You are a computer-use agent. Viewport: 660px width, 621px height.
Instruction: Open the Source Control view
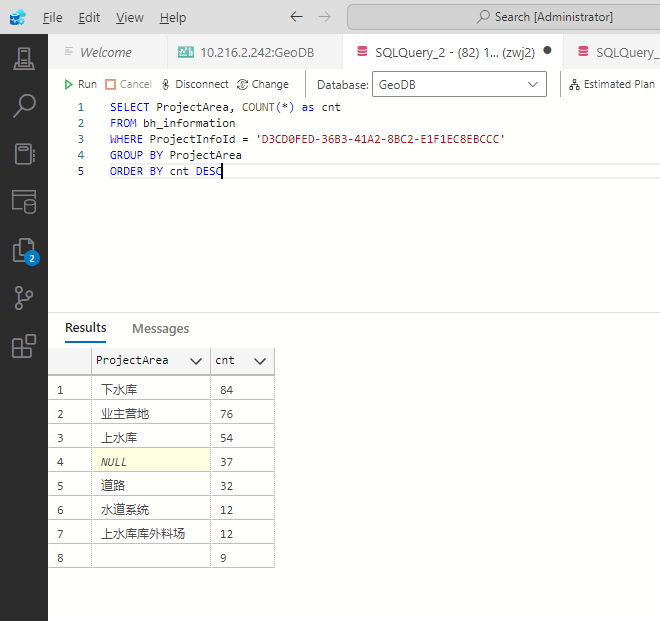click(x=23, y=298)
